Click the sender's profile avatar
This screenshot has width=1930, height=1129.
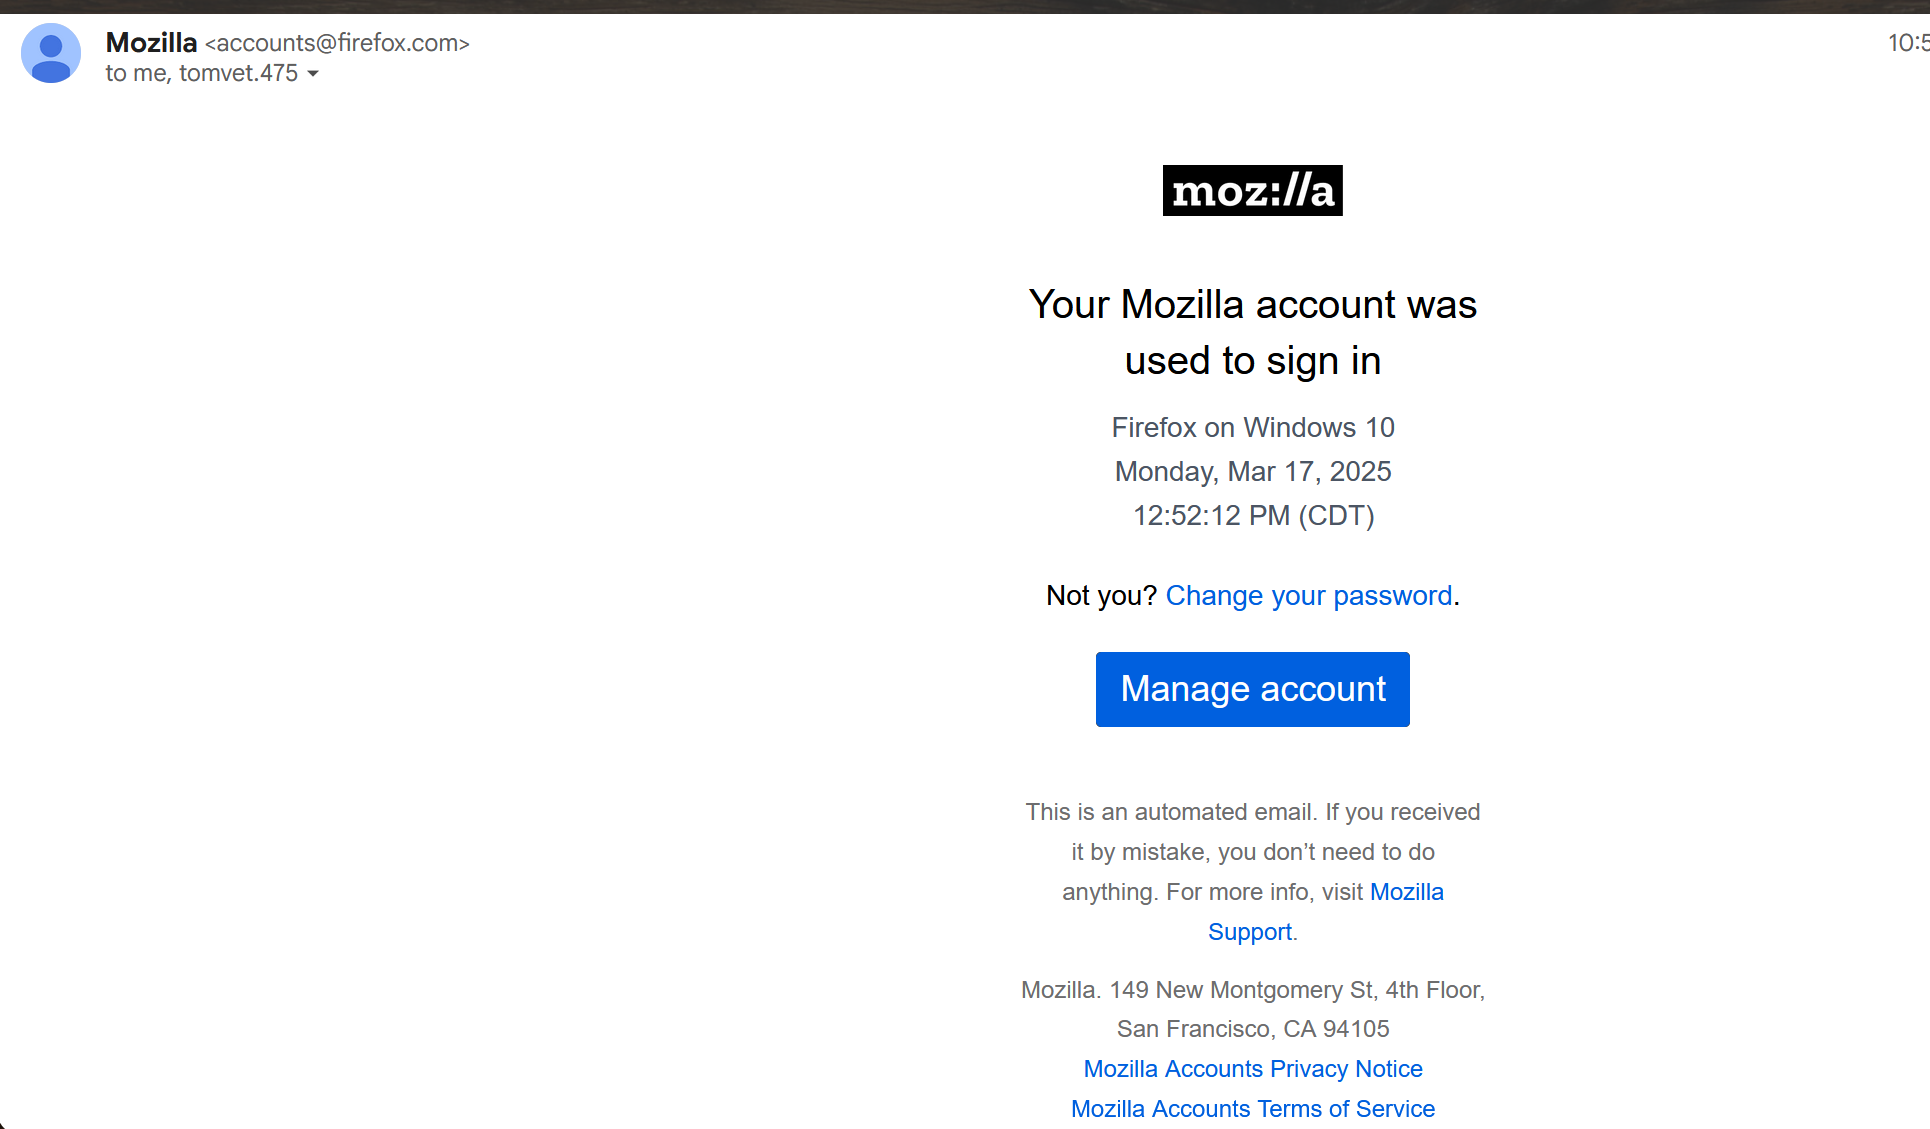tap(51, 54)
